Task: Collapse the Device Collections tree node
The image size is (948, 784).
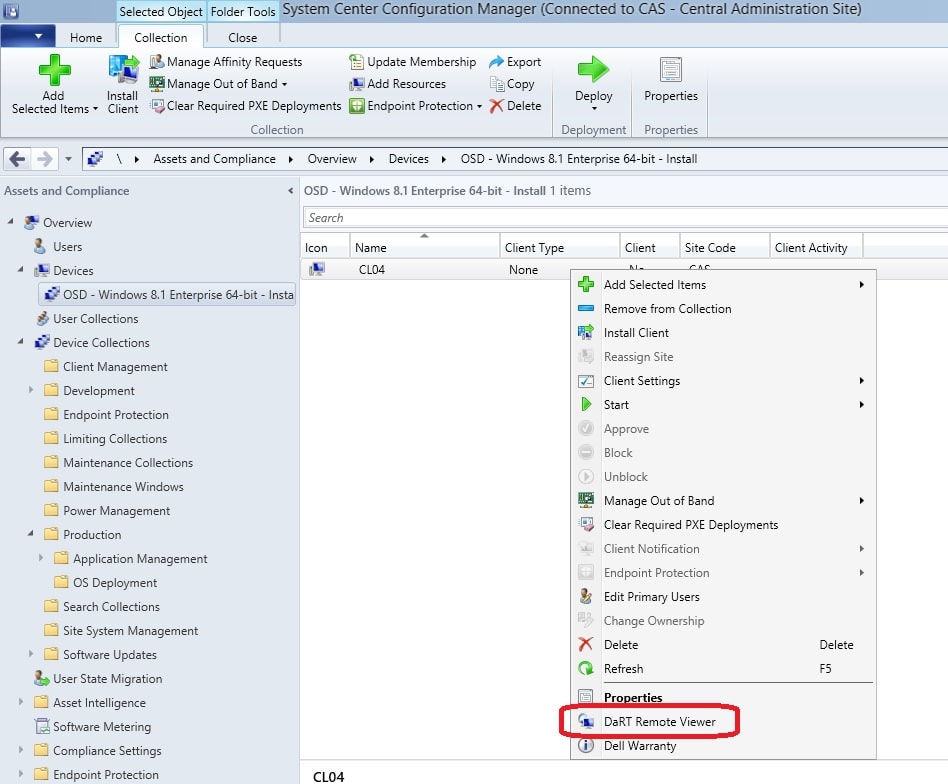Action: click(x=20, y=342)
